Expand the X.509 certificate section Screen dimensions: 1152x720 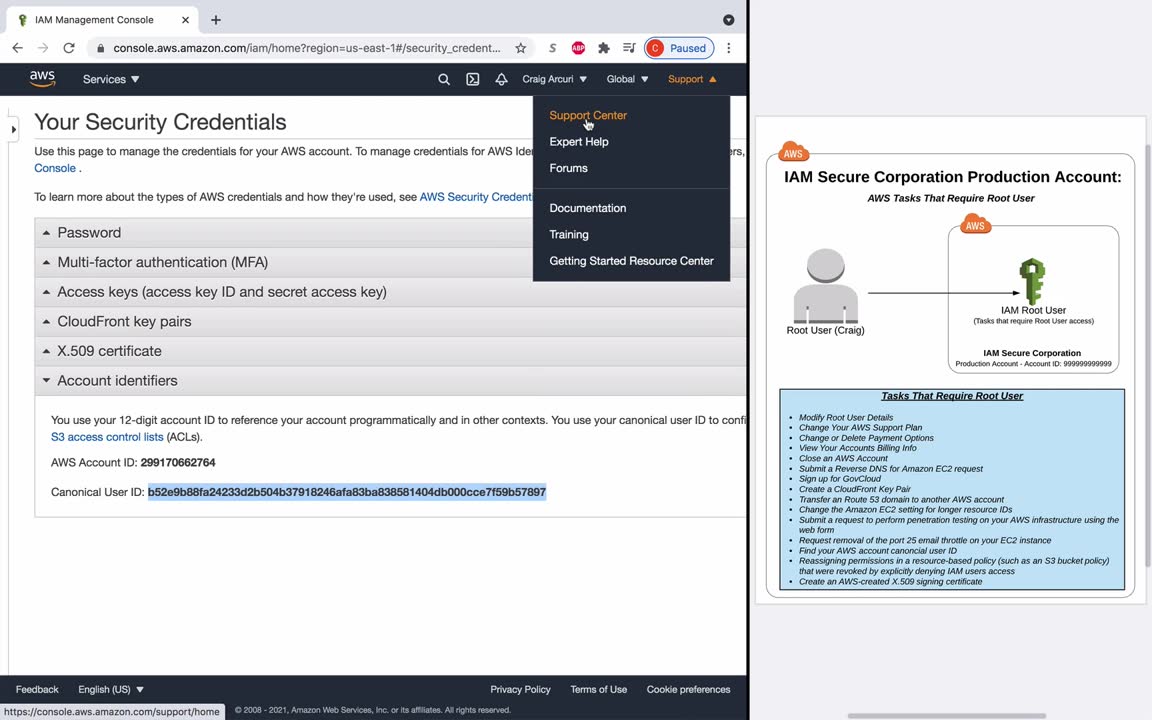pyautogui.click(x=390, y=351)
